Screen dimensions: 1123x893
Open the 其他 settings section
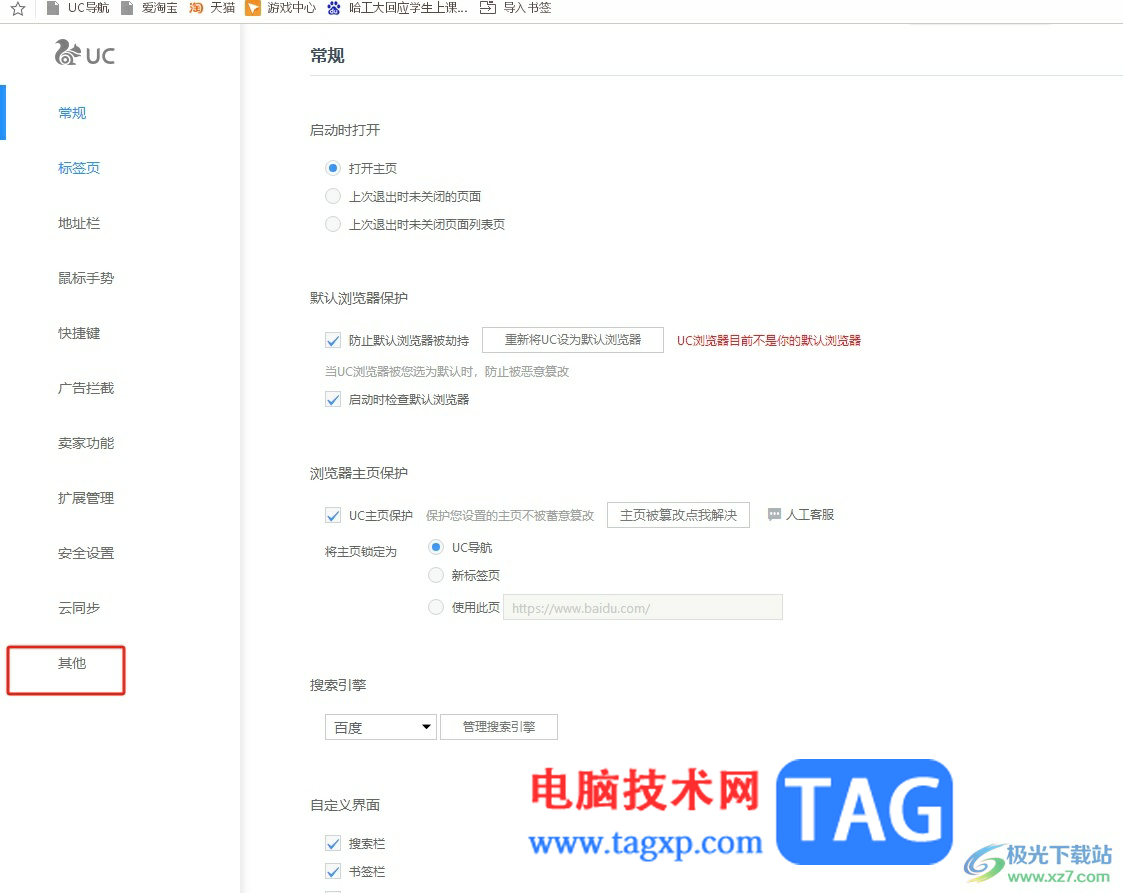(x=72, y=663)
